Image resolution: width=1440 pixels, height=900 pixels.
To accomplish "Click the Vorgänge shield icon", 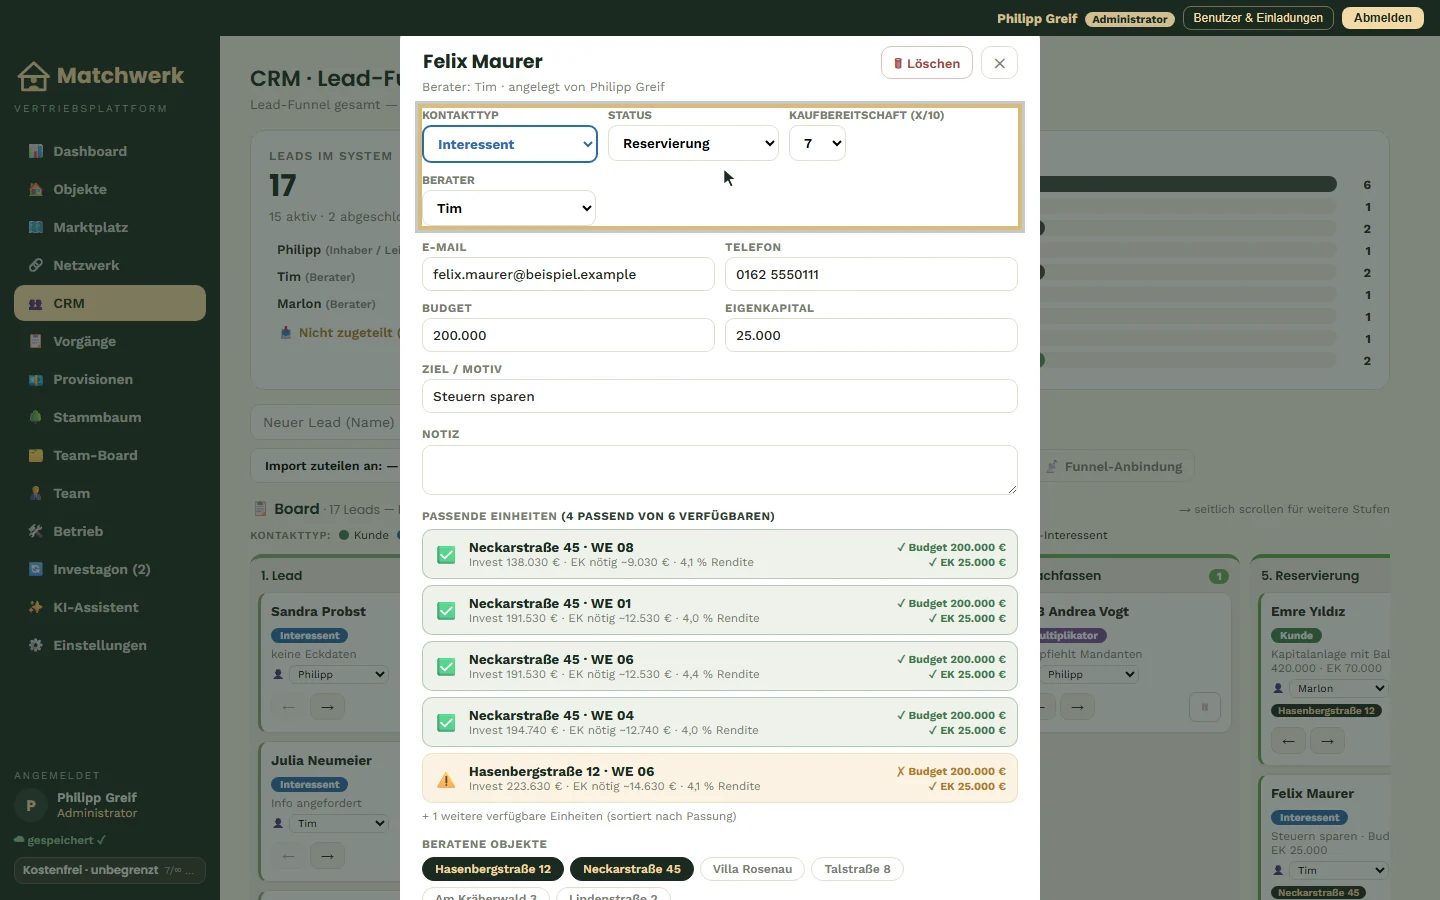I will pos(36,341).
